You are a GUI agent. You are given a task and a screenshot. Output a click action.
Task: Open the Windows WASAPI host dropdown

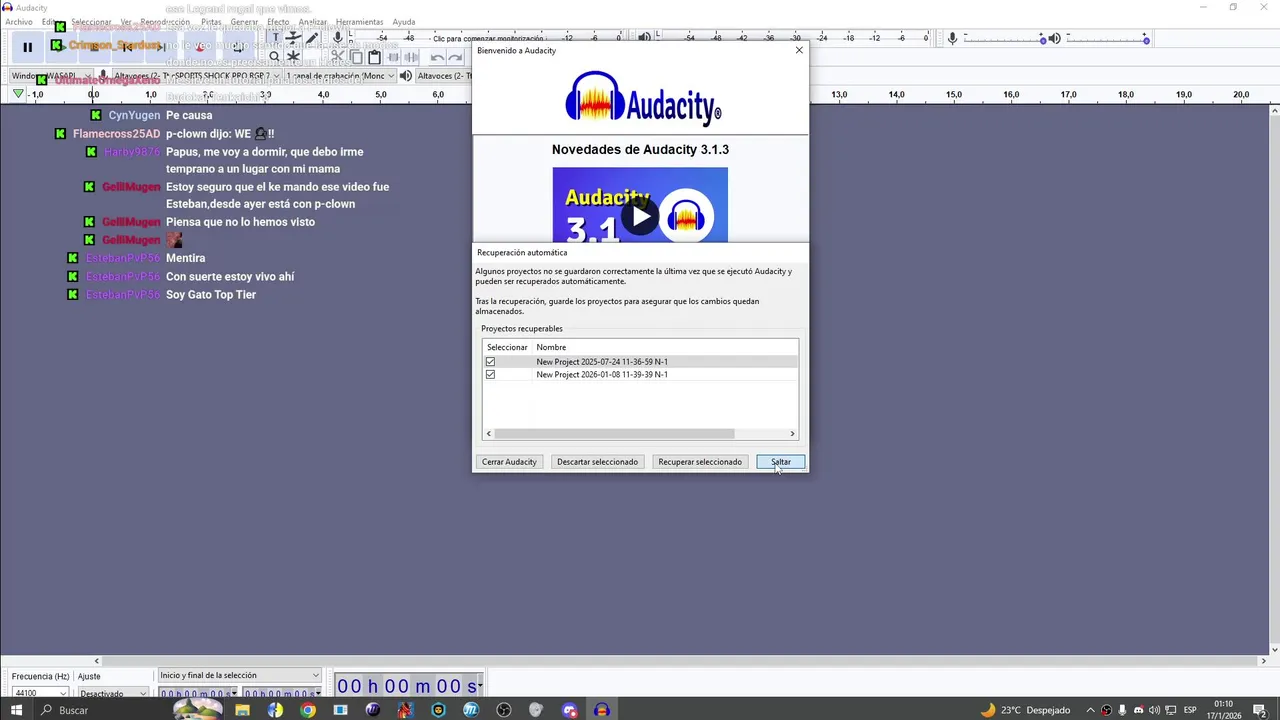[x=51, y=76]
